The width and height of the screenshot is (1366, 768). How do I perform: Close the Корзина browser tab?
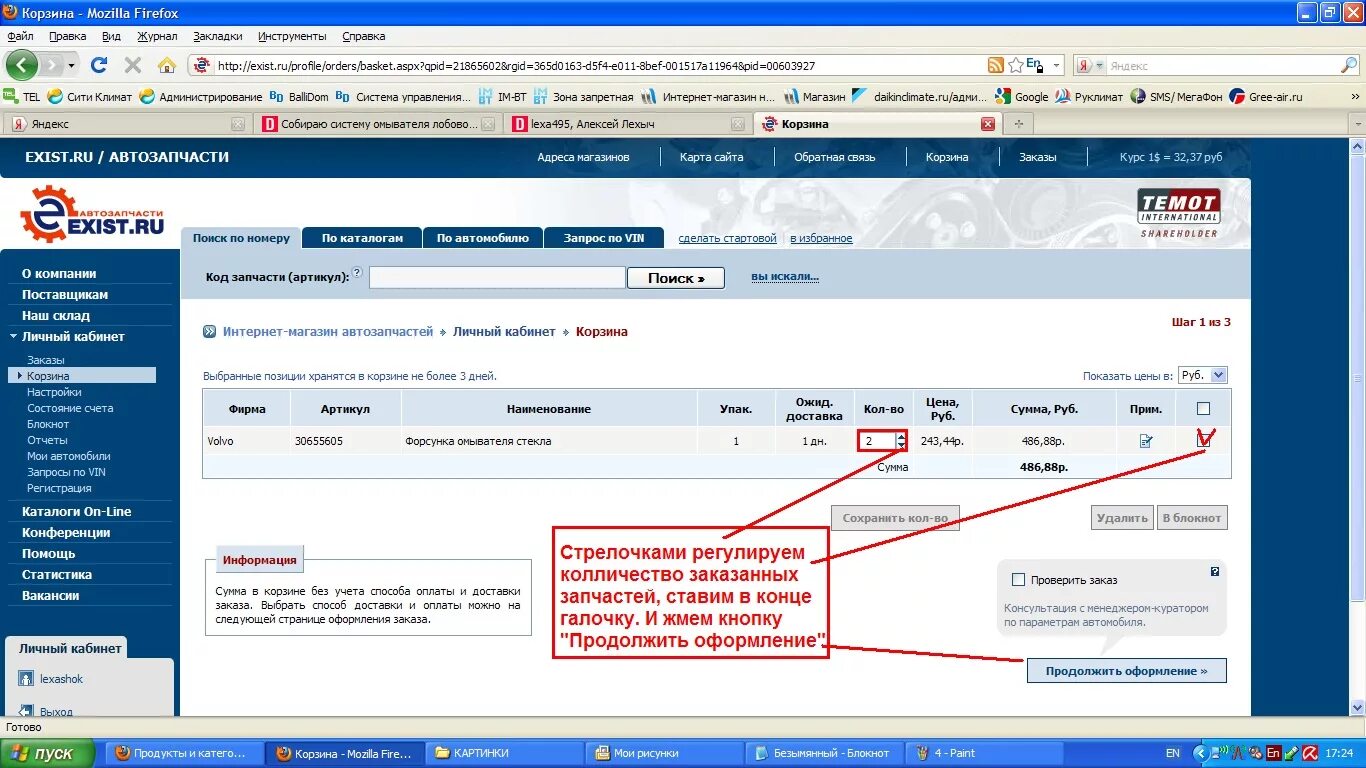point(988,124)
